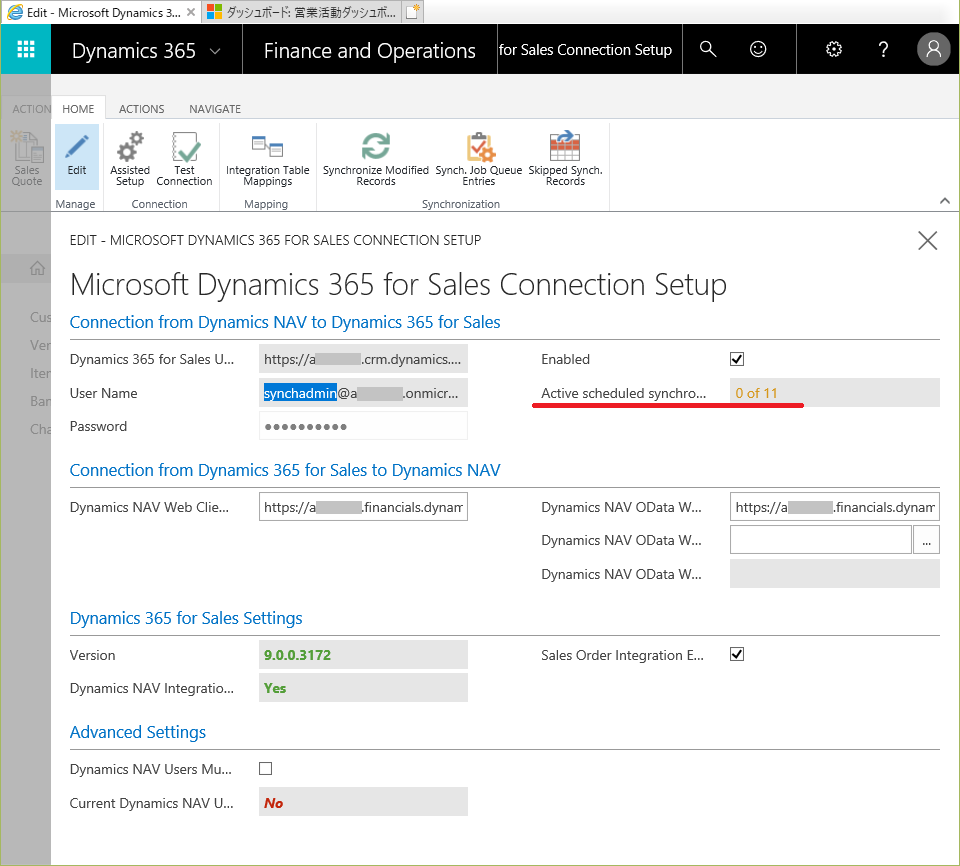Image resolution: width=960 pixels, height=866 pixels.
Task: Click the Dynamics 365 for Sales URL field
Action: click(363, 360)
